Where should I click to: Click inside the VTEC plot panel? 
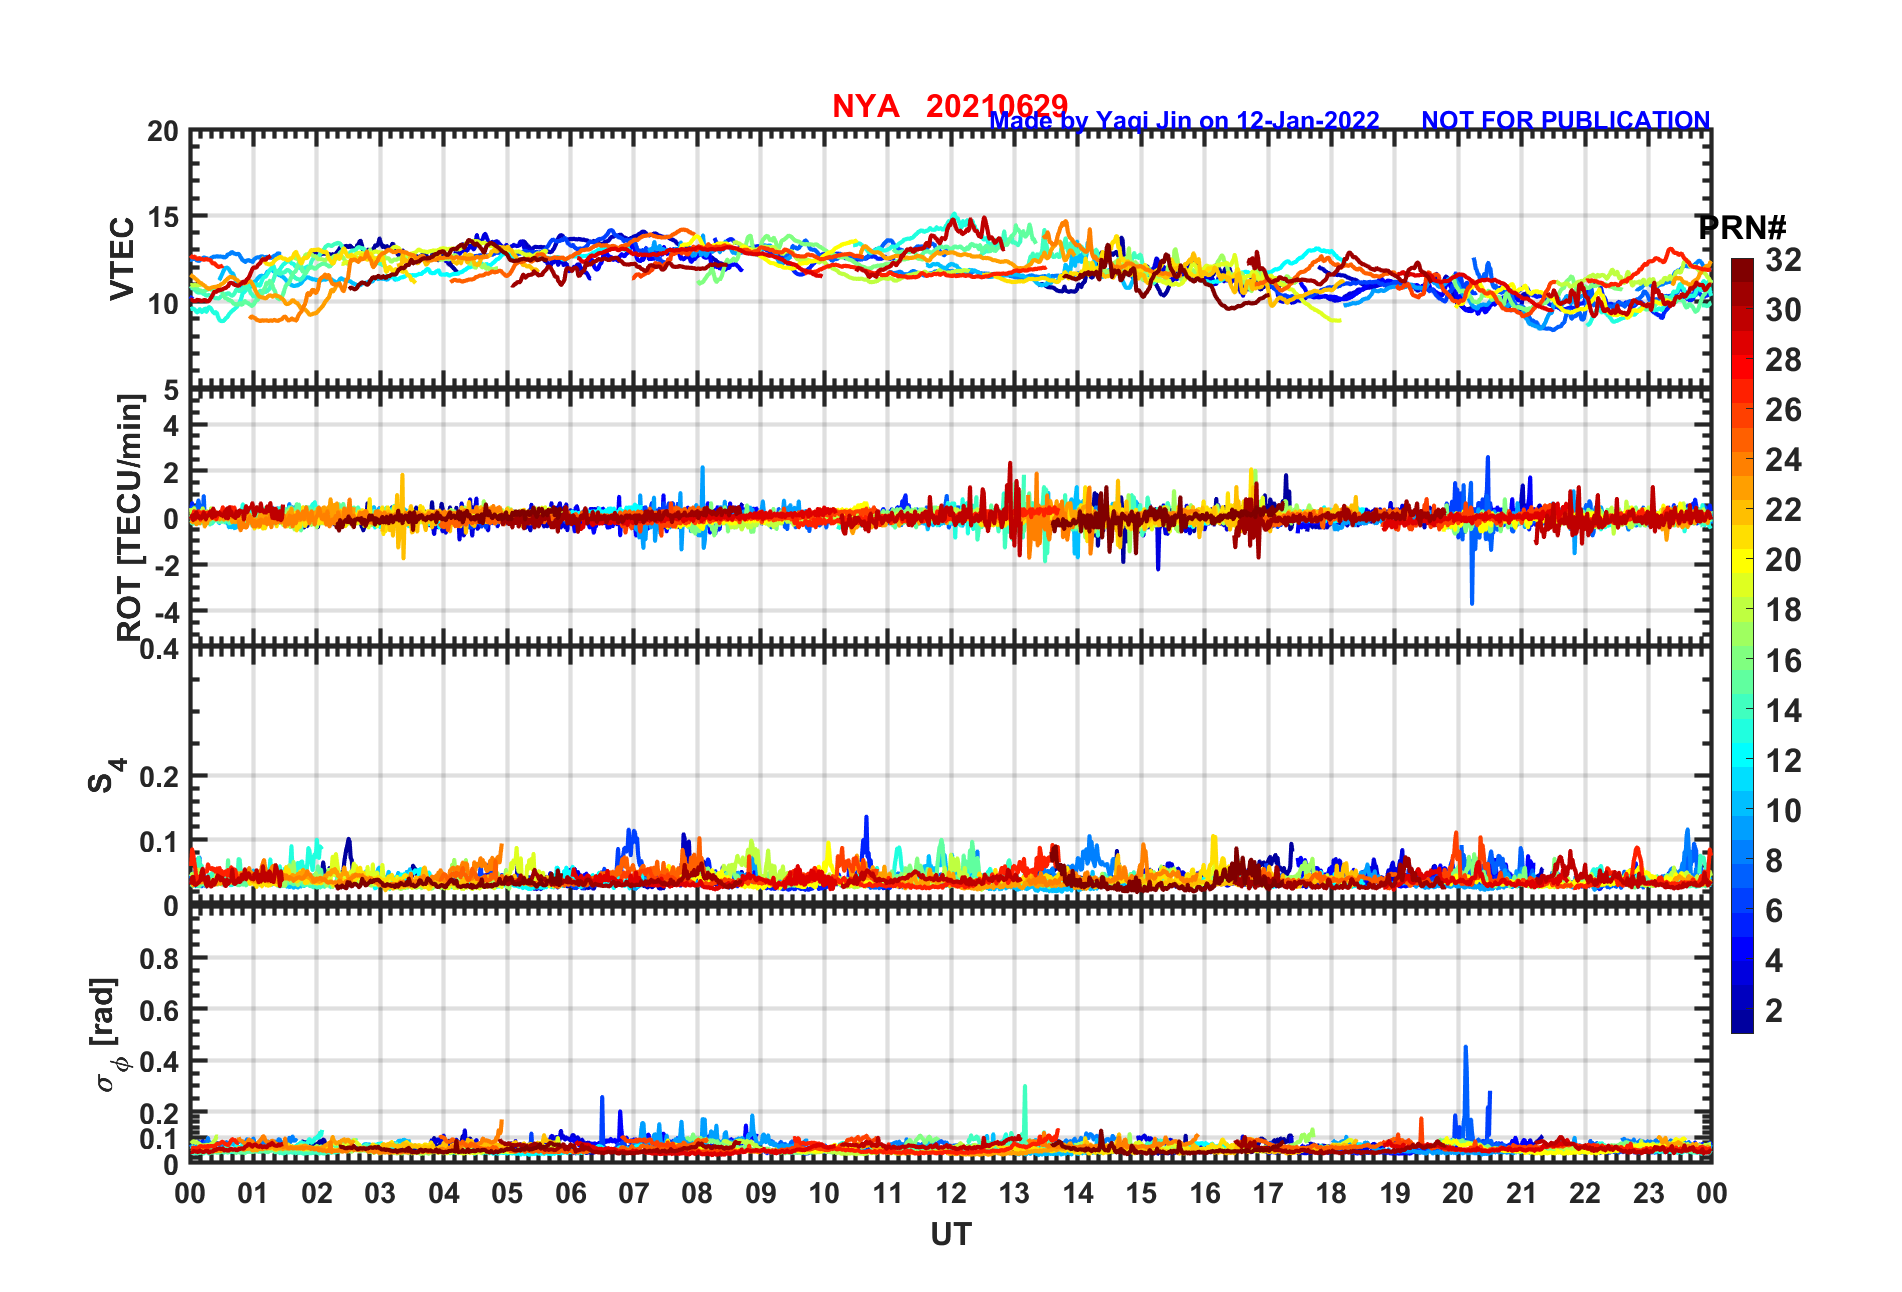tap(951, 258)
